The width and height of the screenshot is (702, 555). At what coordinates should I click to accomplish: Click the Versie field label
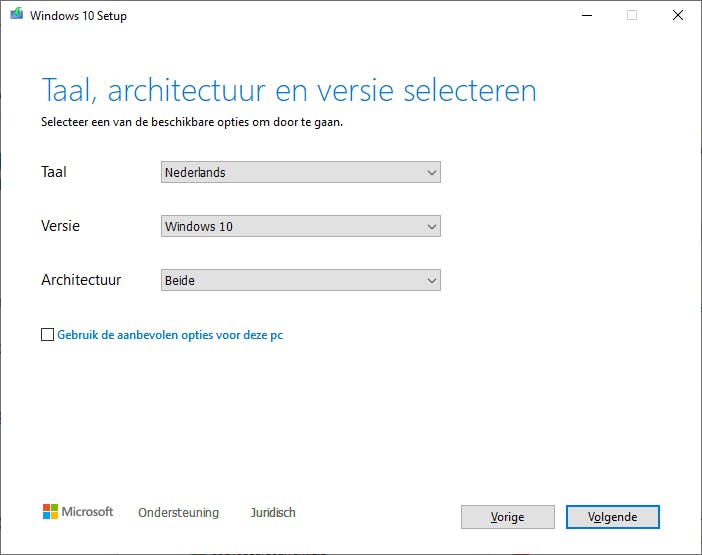[x=60, y=226]
